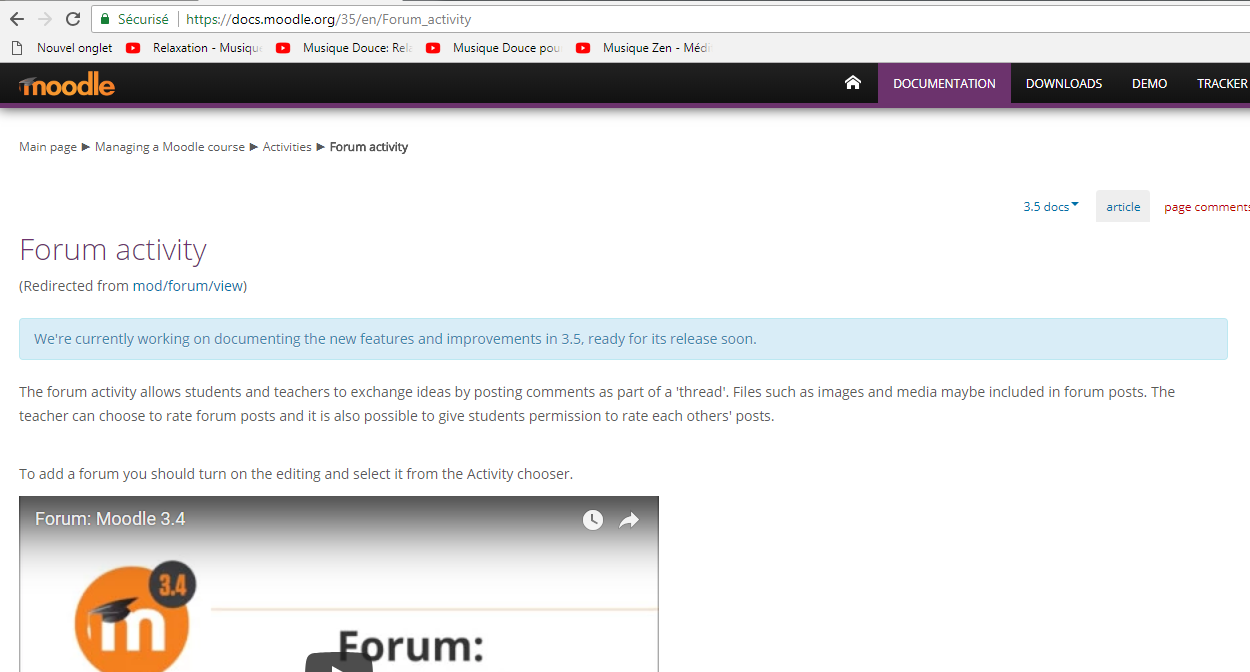Click the Share arrow icon on video

[x=629, y=520]
